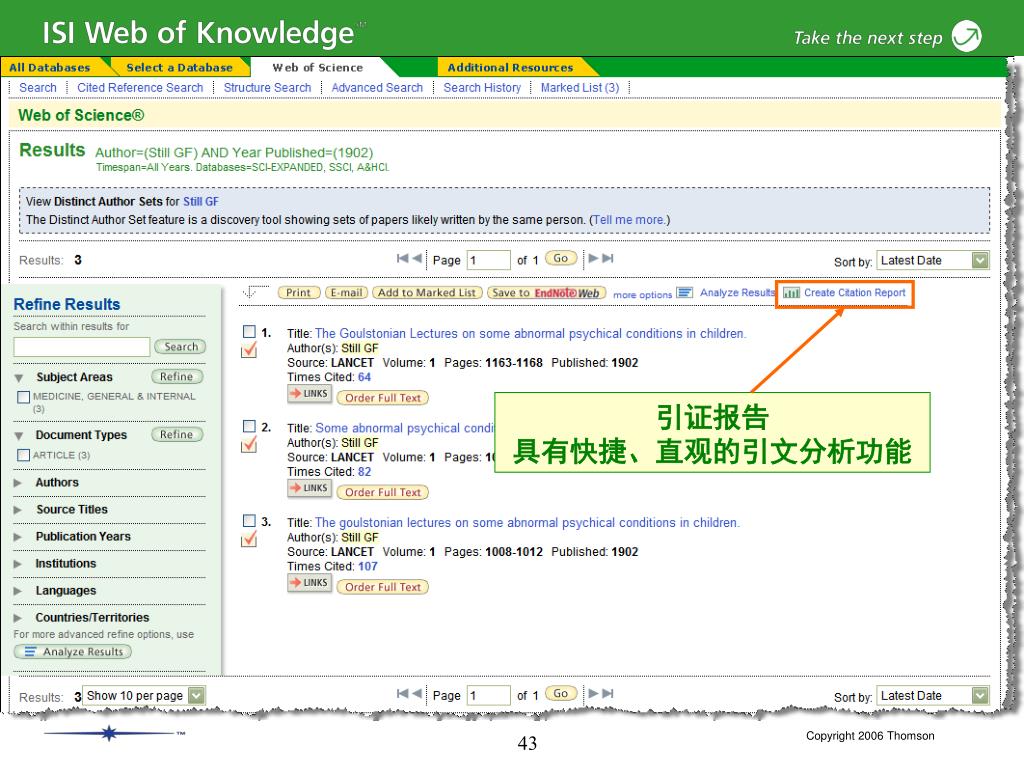Select checkbox for result 3

(x=249, y=521)
